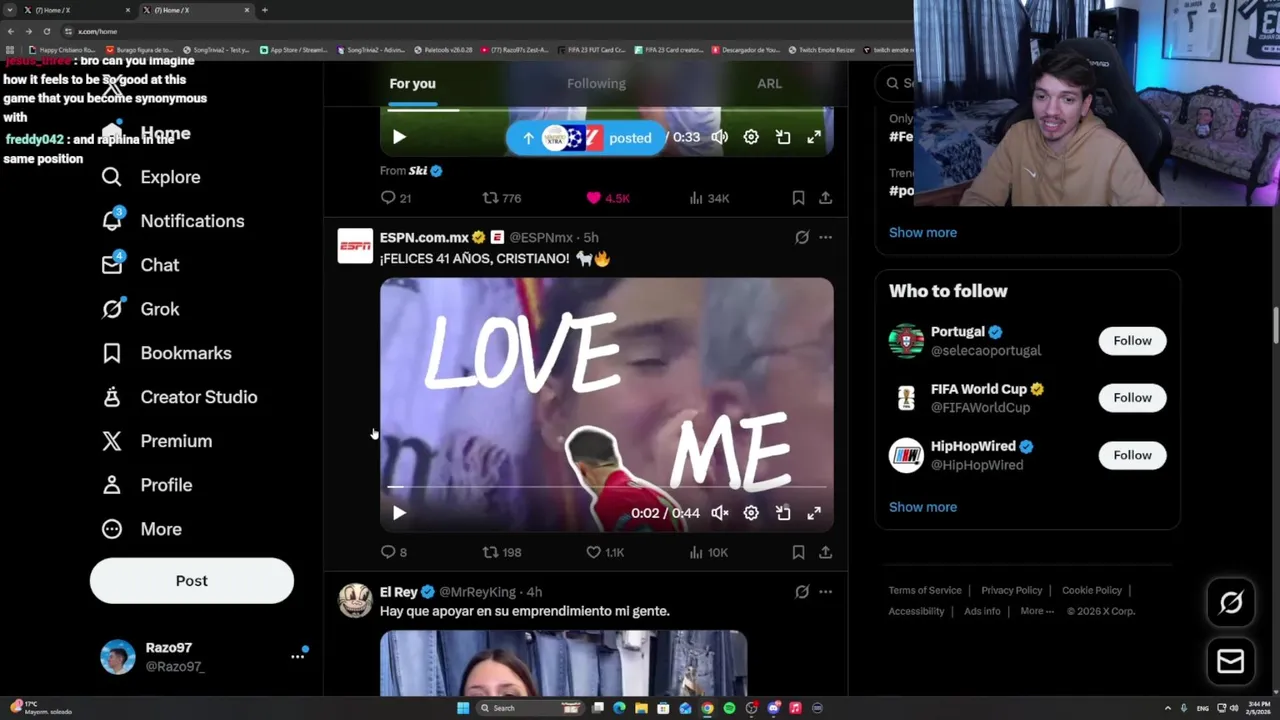Toggle sound on the top video

pyautogui.click(x=720, y=137)
